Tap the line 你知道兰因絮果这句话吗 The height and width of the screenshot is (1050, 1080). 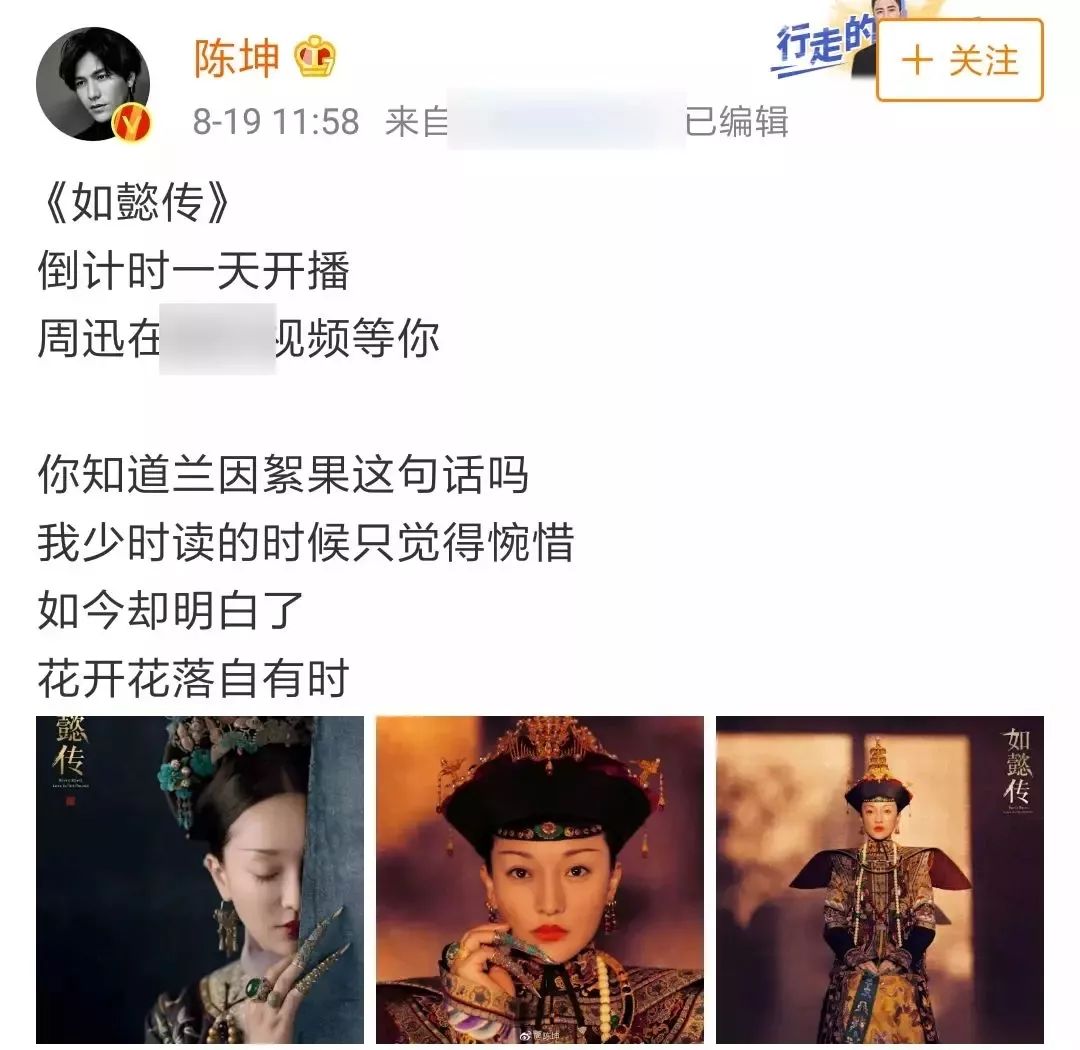283,475
